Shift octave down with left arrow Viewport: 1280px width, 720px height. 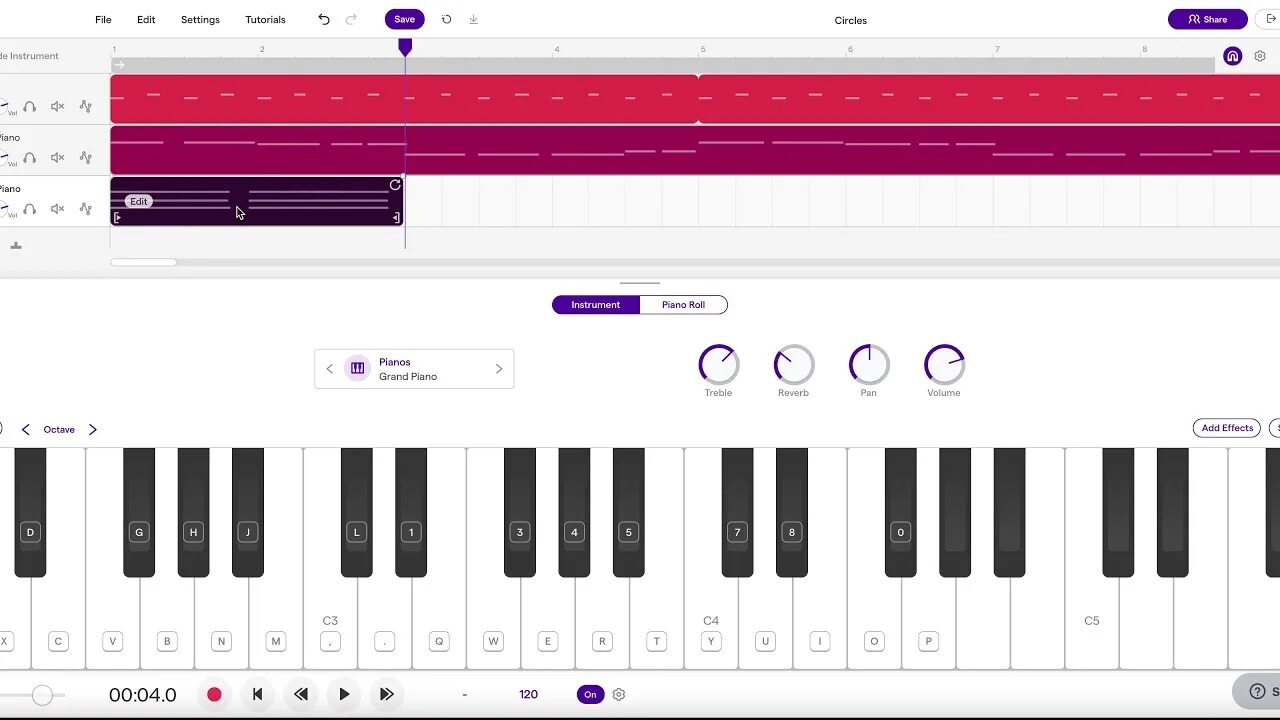click(26, 429)
